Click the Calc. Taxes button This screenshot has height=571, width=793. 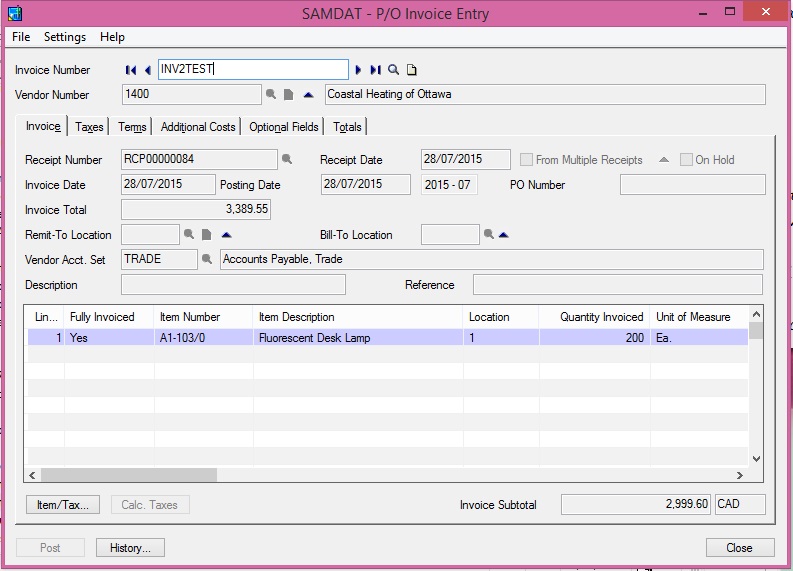(x=150, y=505)
